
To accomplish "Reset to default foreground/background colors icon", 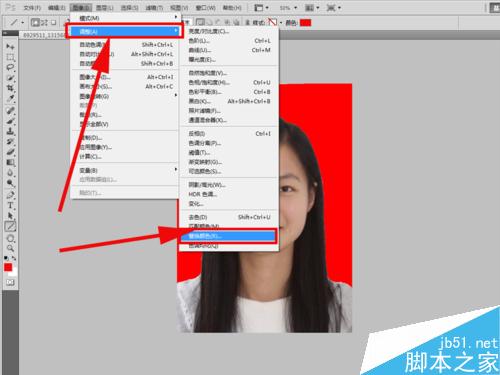I will (x=6, y=258).
